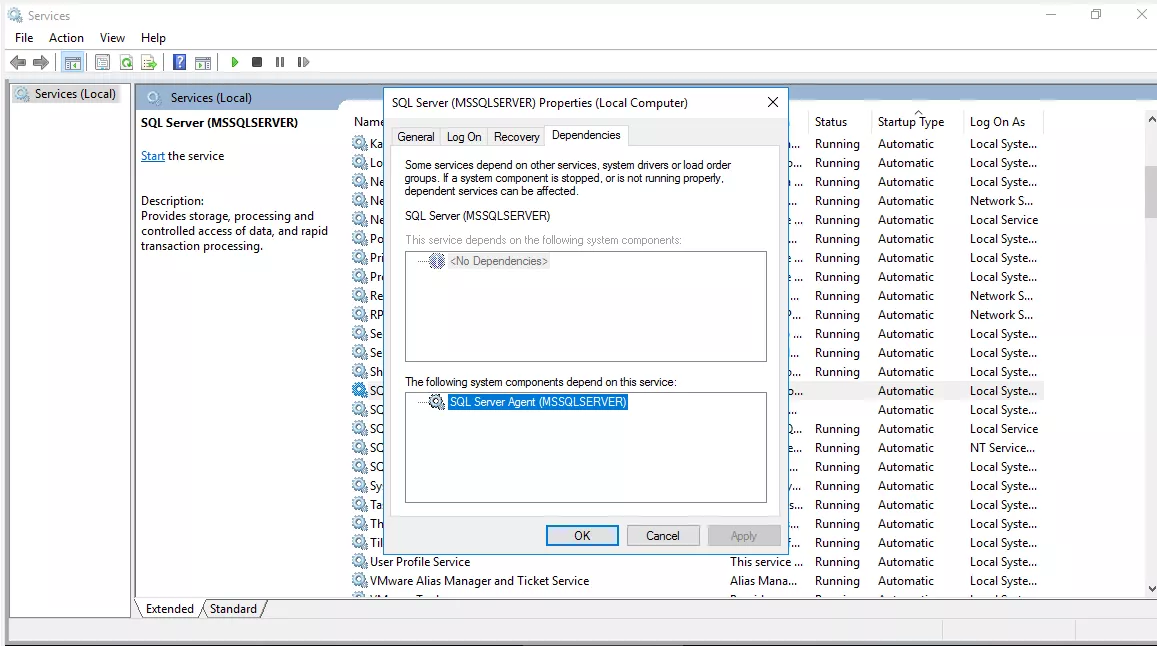This screenshot has width=1157, height=646.
Task: Click the Stop Service square icon
Action: click(x=257, y=62)
